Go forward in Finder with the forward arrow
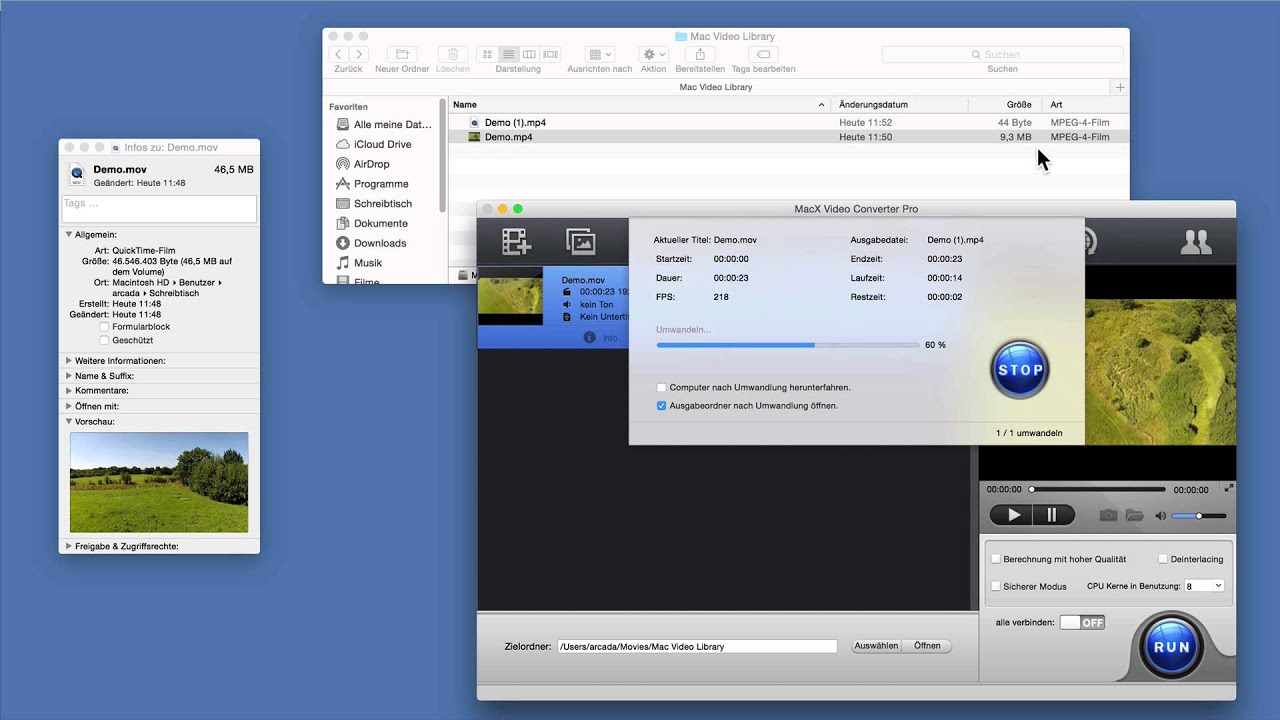The height and width of the screenshot is (720, 1280). (359, 54)
